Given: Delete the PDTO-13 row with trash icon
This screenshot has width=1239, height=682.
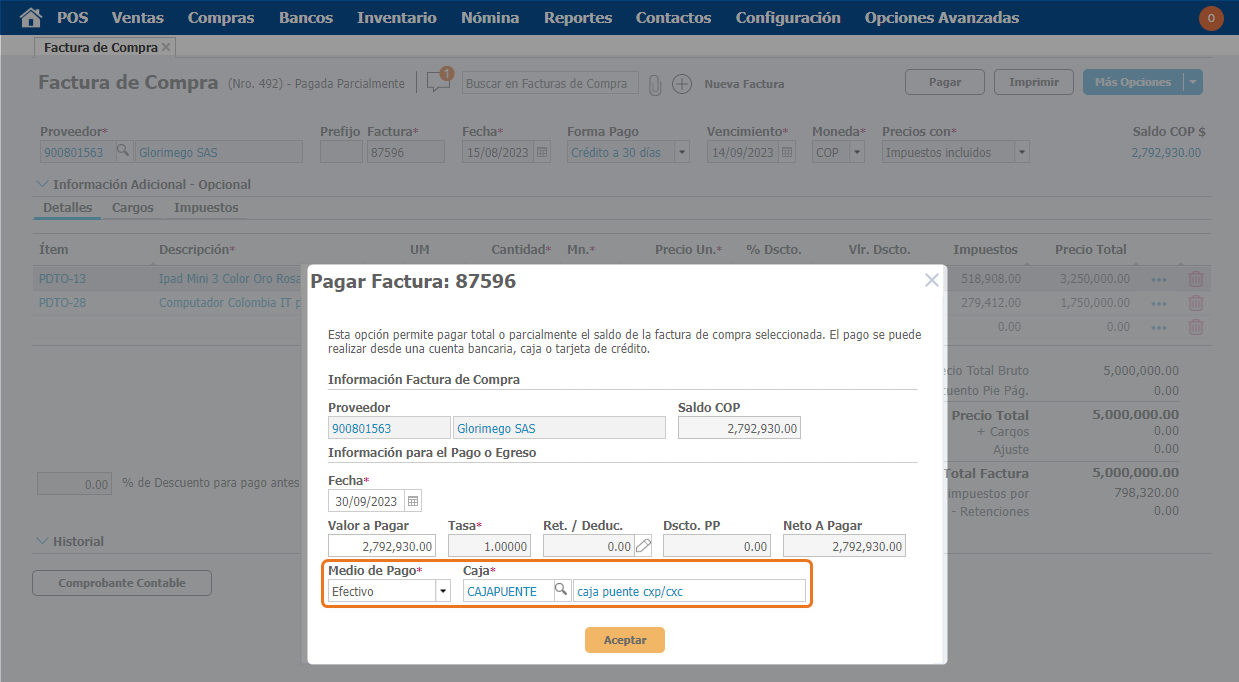Looking at the screenshot, I should pyautogui.click(x=1195, y=279).
